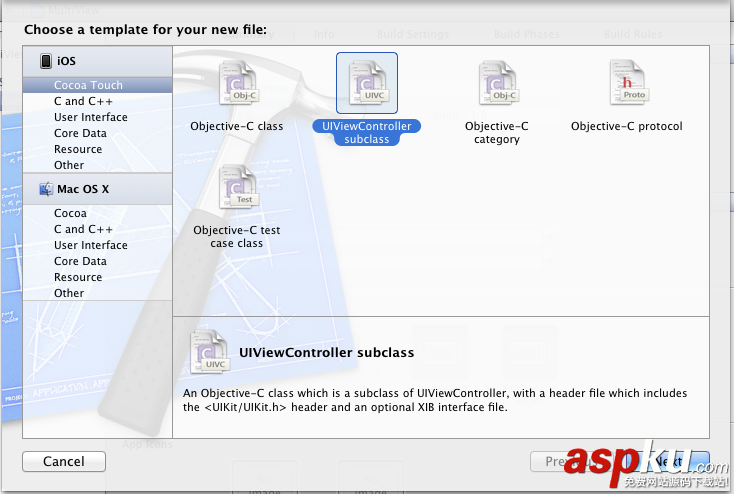This screenshot has height=494, width=734.
Task: Select Resource under Mac OS X
Action: pyautogui.click(x=97, y=277)
